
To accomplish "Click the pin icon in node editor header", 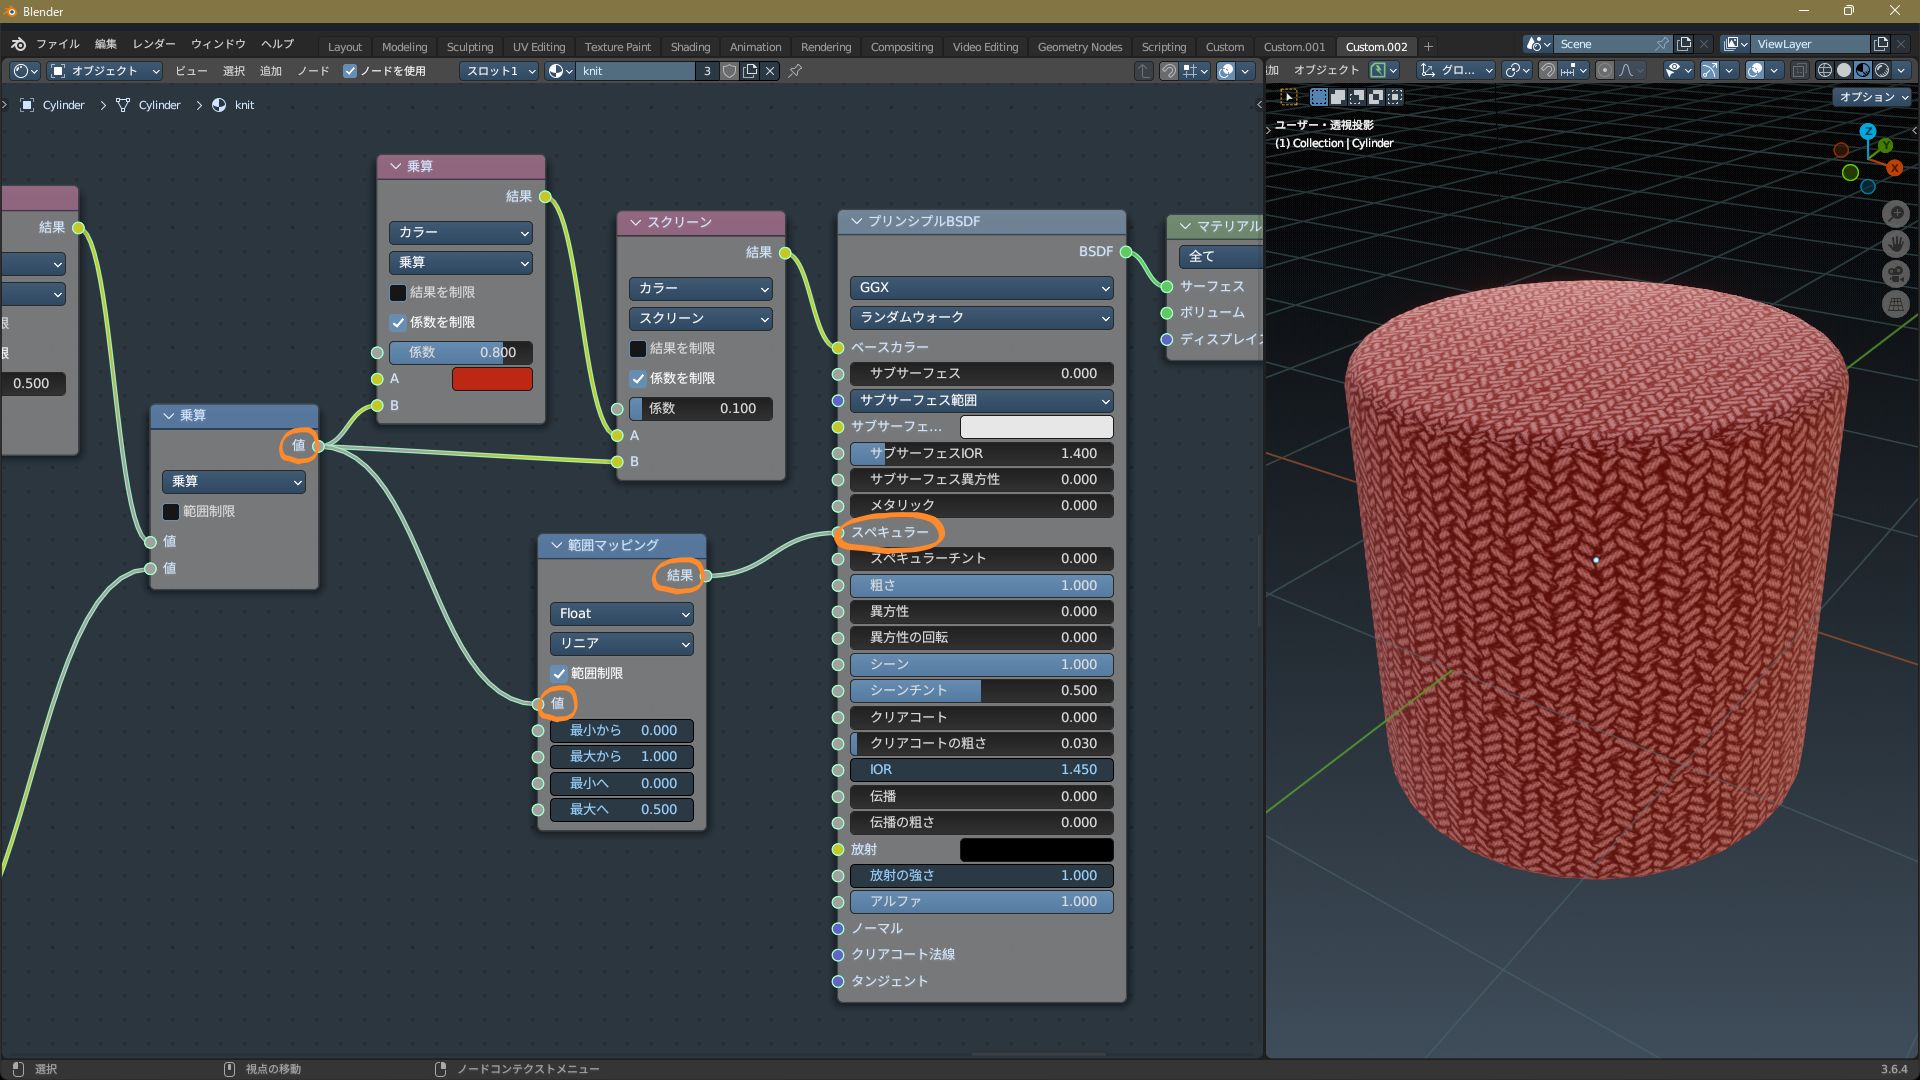I will 795,71.
